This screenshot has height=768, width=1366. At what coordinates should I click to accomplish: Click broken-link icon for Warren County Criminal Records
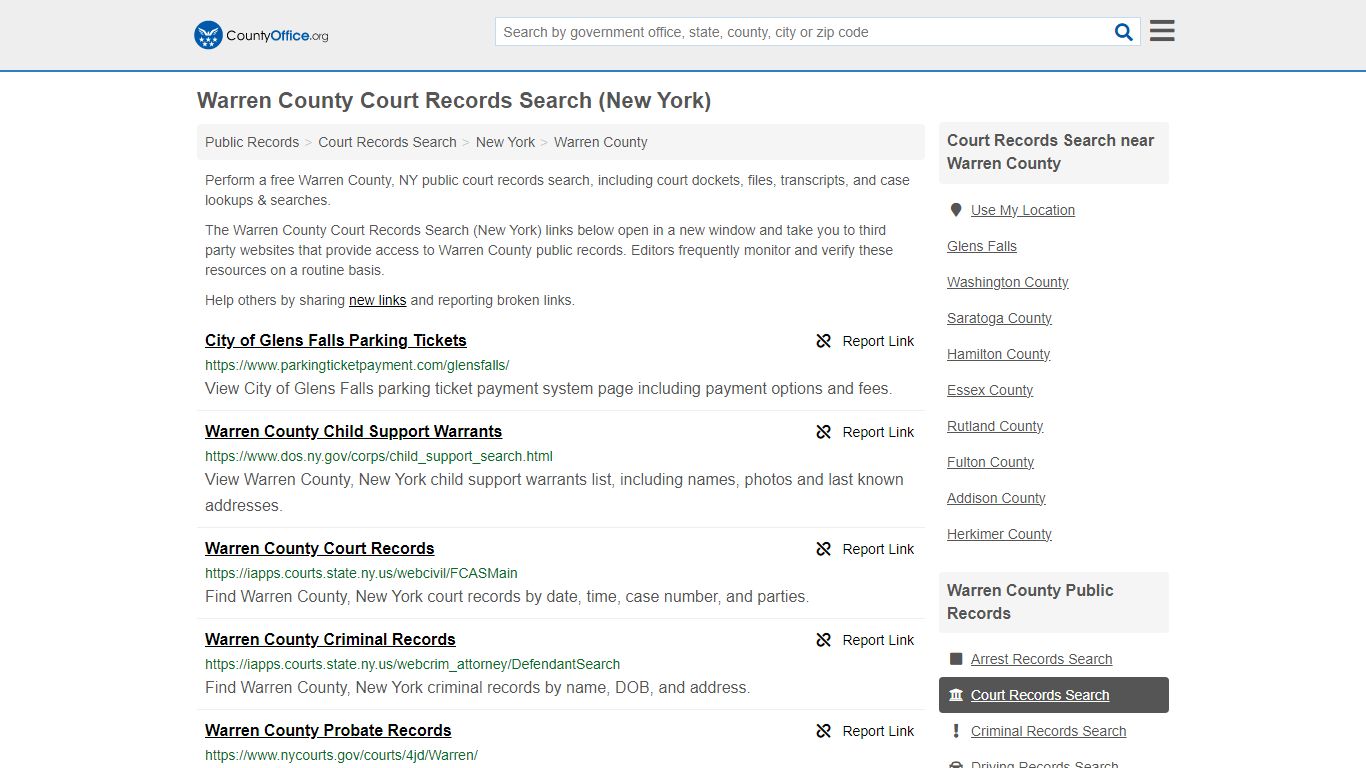(824, 640)
